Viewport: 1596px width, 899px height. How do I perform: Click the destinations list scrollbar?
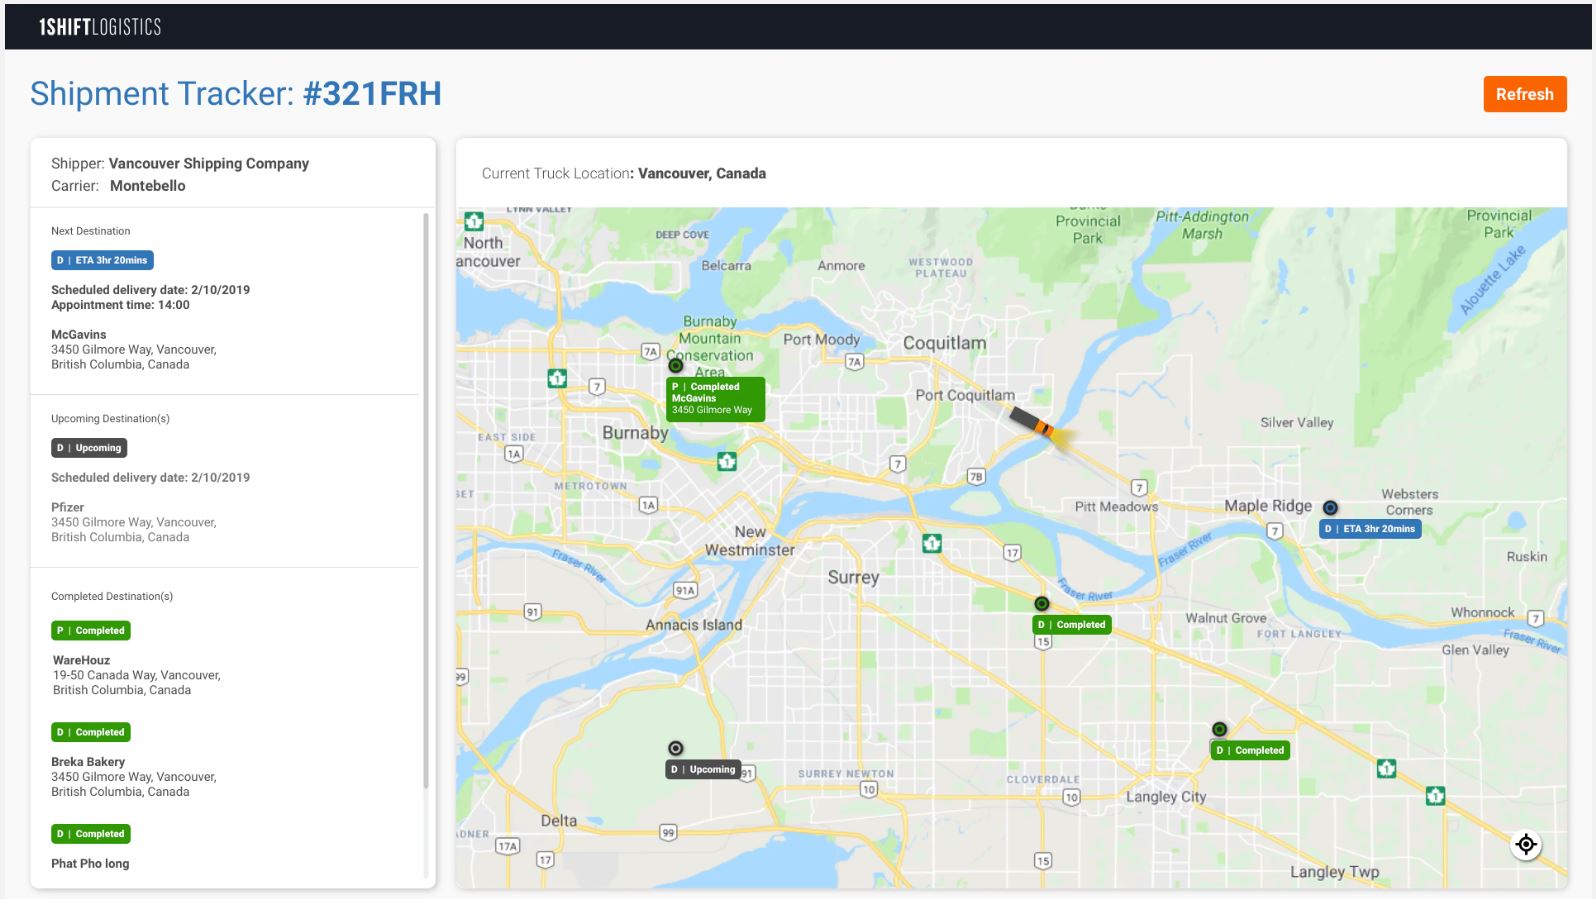pyautogui.click(x=426, y=500)
